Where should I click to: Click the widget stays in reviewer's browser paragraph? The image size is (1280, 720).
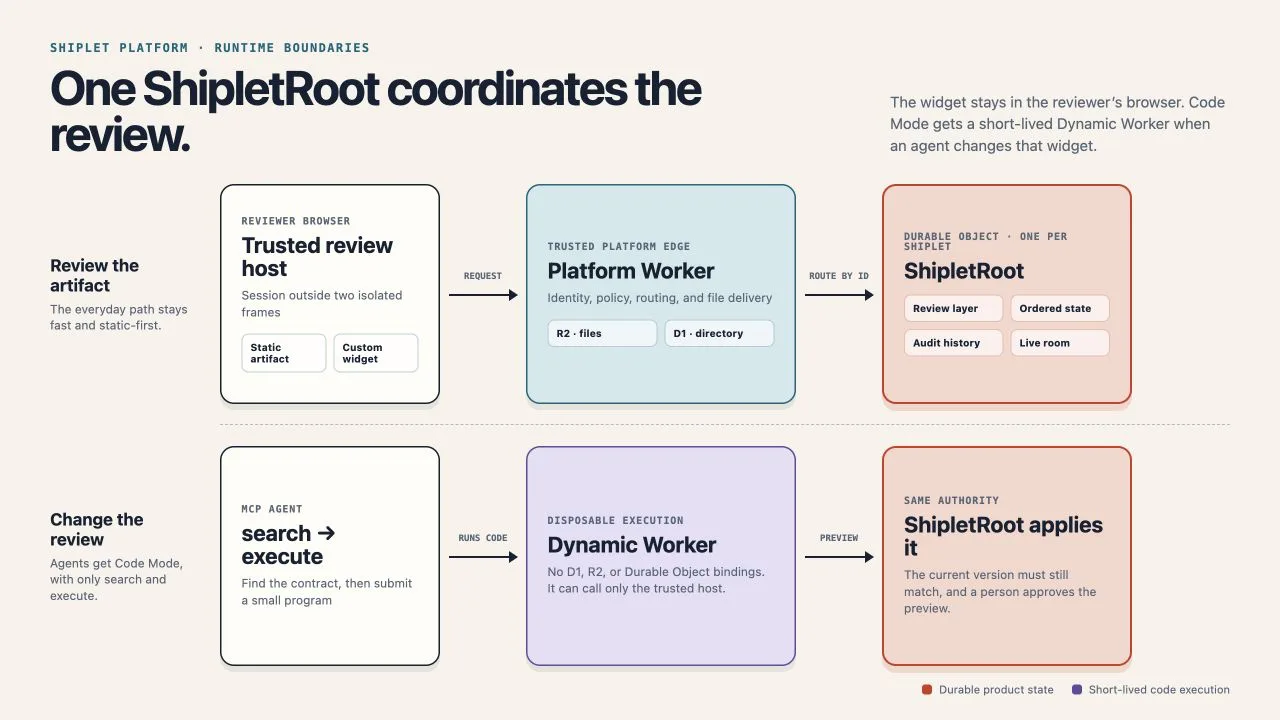[x=1057, y=124]
